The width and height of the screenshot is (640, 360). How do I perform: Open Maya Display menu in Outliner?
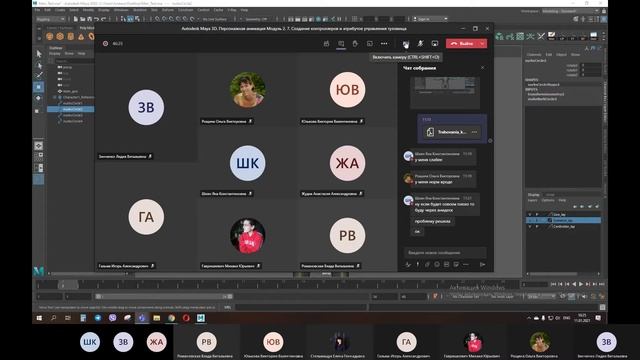(x=55, y=53)
